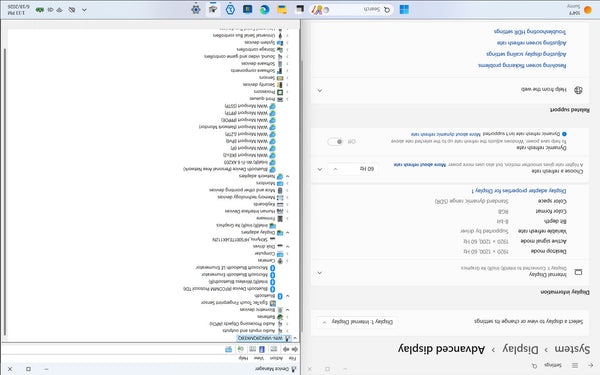Viewport: 600px width, 375px height.
Task: Click the blue Help icon in Device Manager toolbar
Action: point(262,349)
